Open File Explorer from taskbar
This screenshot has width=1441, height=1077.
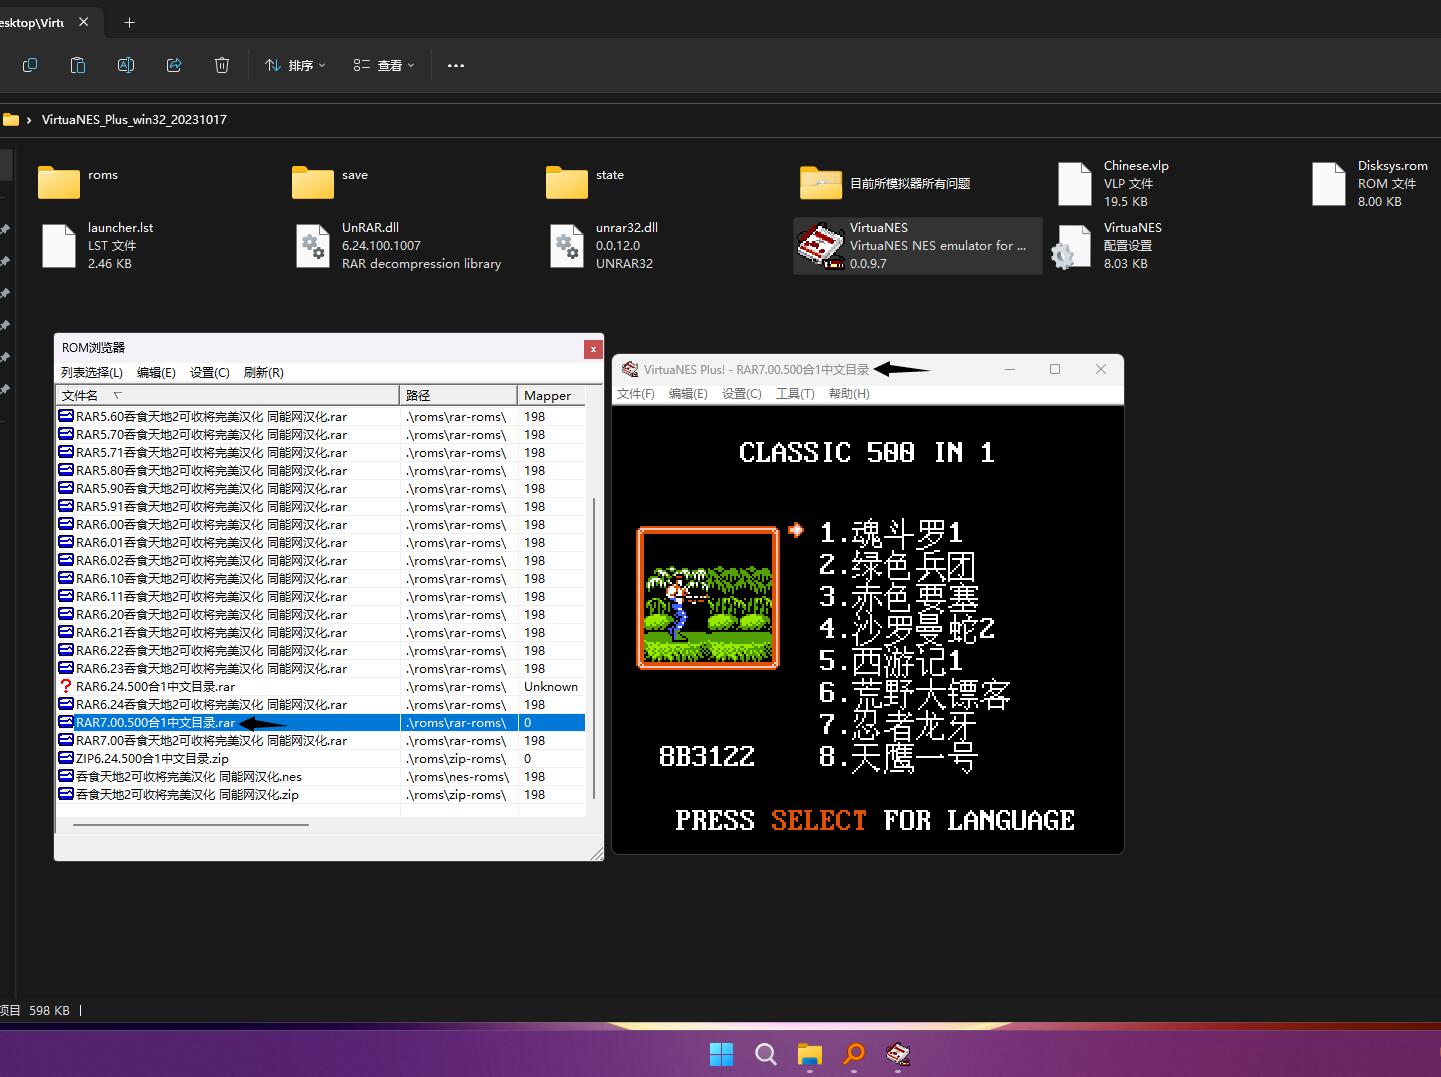pyautogui.click(x=810, y=1054)
